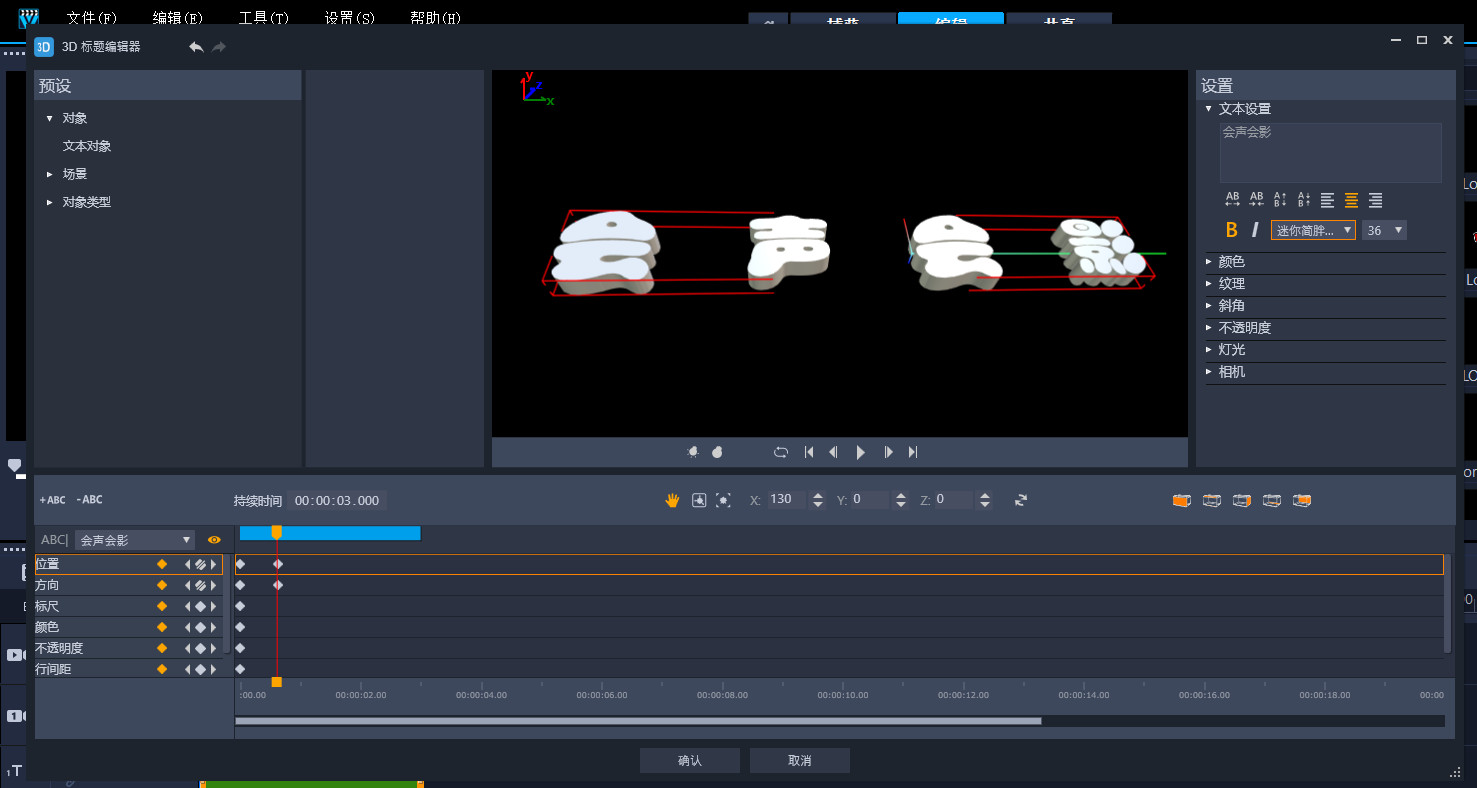The width and height of the screenshot is (1477, 788).
Task: Decrease character spacing with AB inward arrows
Action: pyautogui.click(x=1256, y=200)
